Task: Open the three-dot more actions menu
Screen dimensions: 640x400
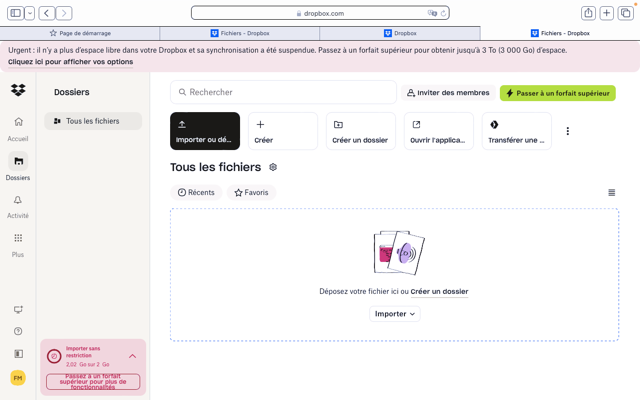Action: [568, 131]
